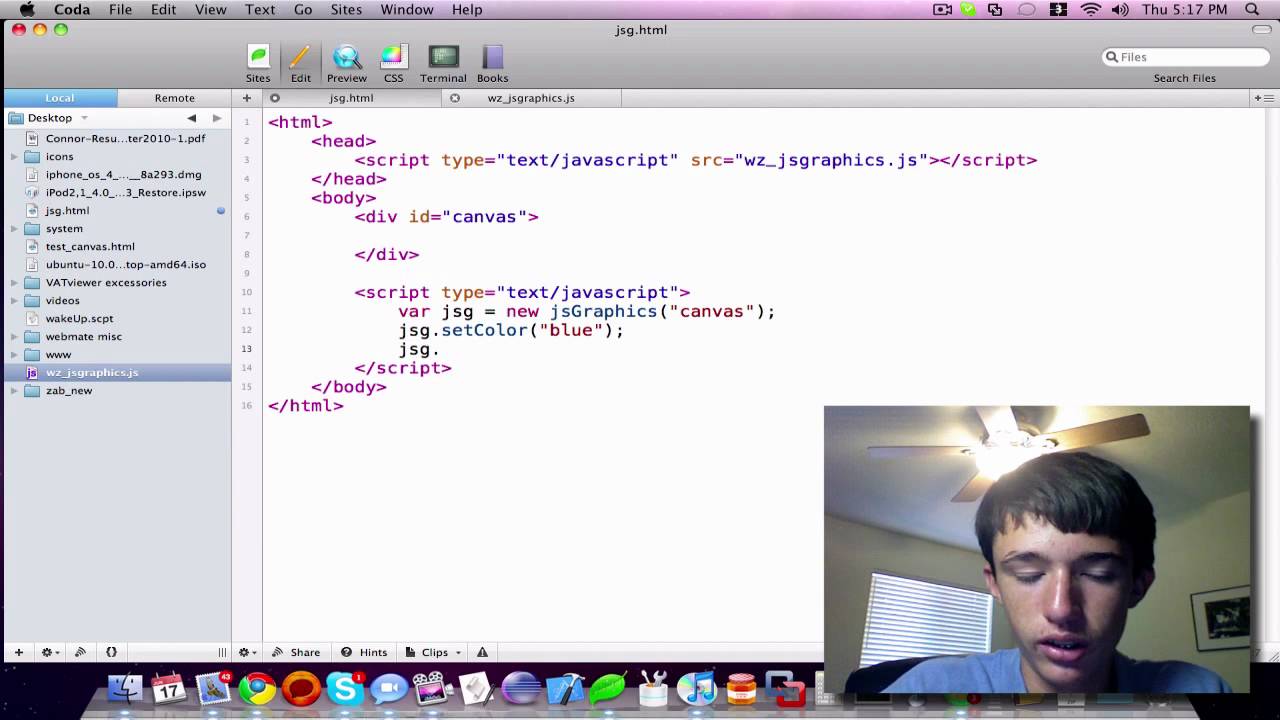Image resolution: width=1280 pixels, height=720 pixels.
Task: Open the Go menu
Action: (303, 9)
